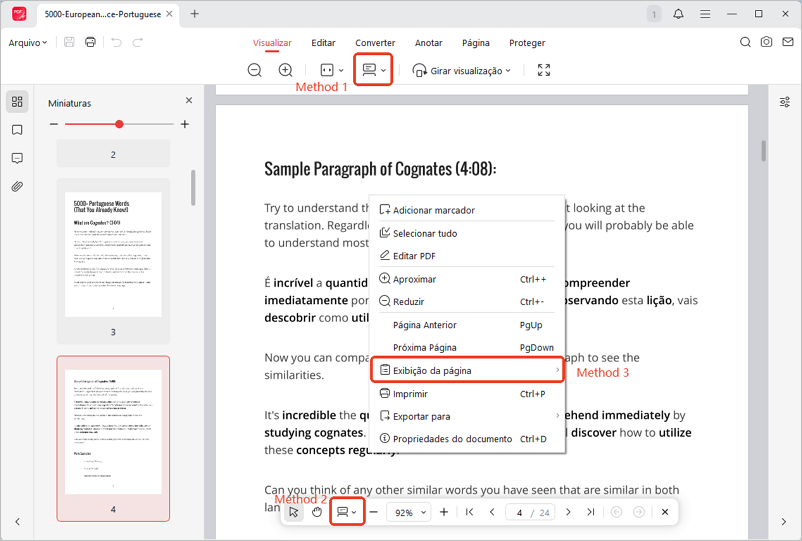Go to previous page arrow

click(492, 512)
